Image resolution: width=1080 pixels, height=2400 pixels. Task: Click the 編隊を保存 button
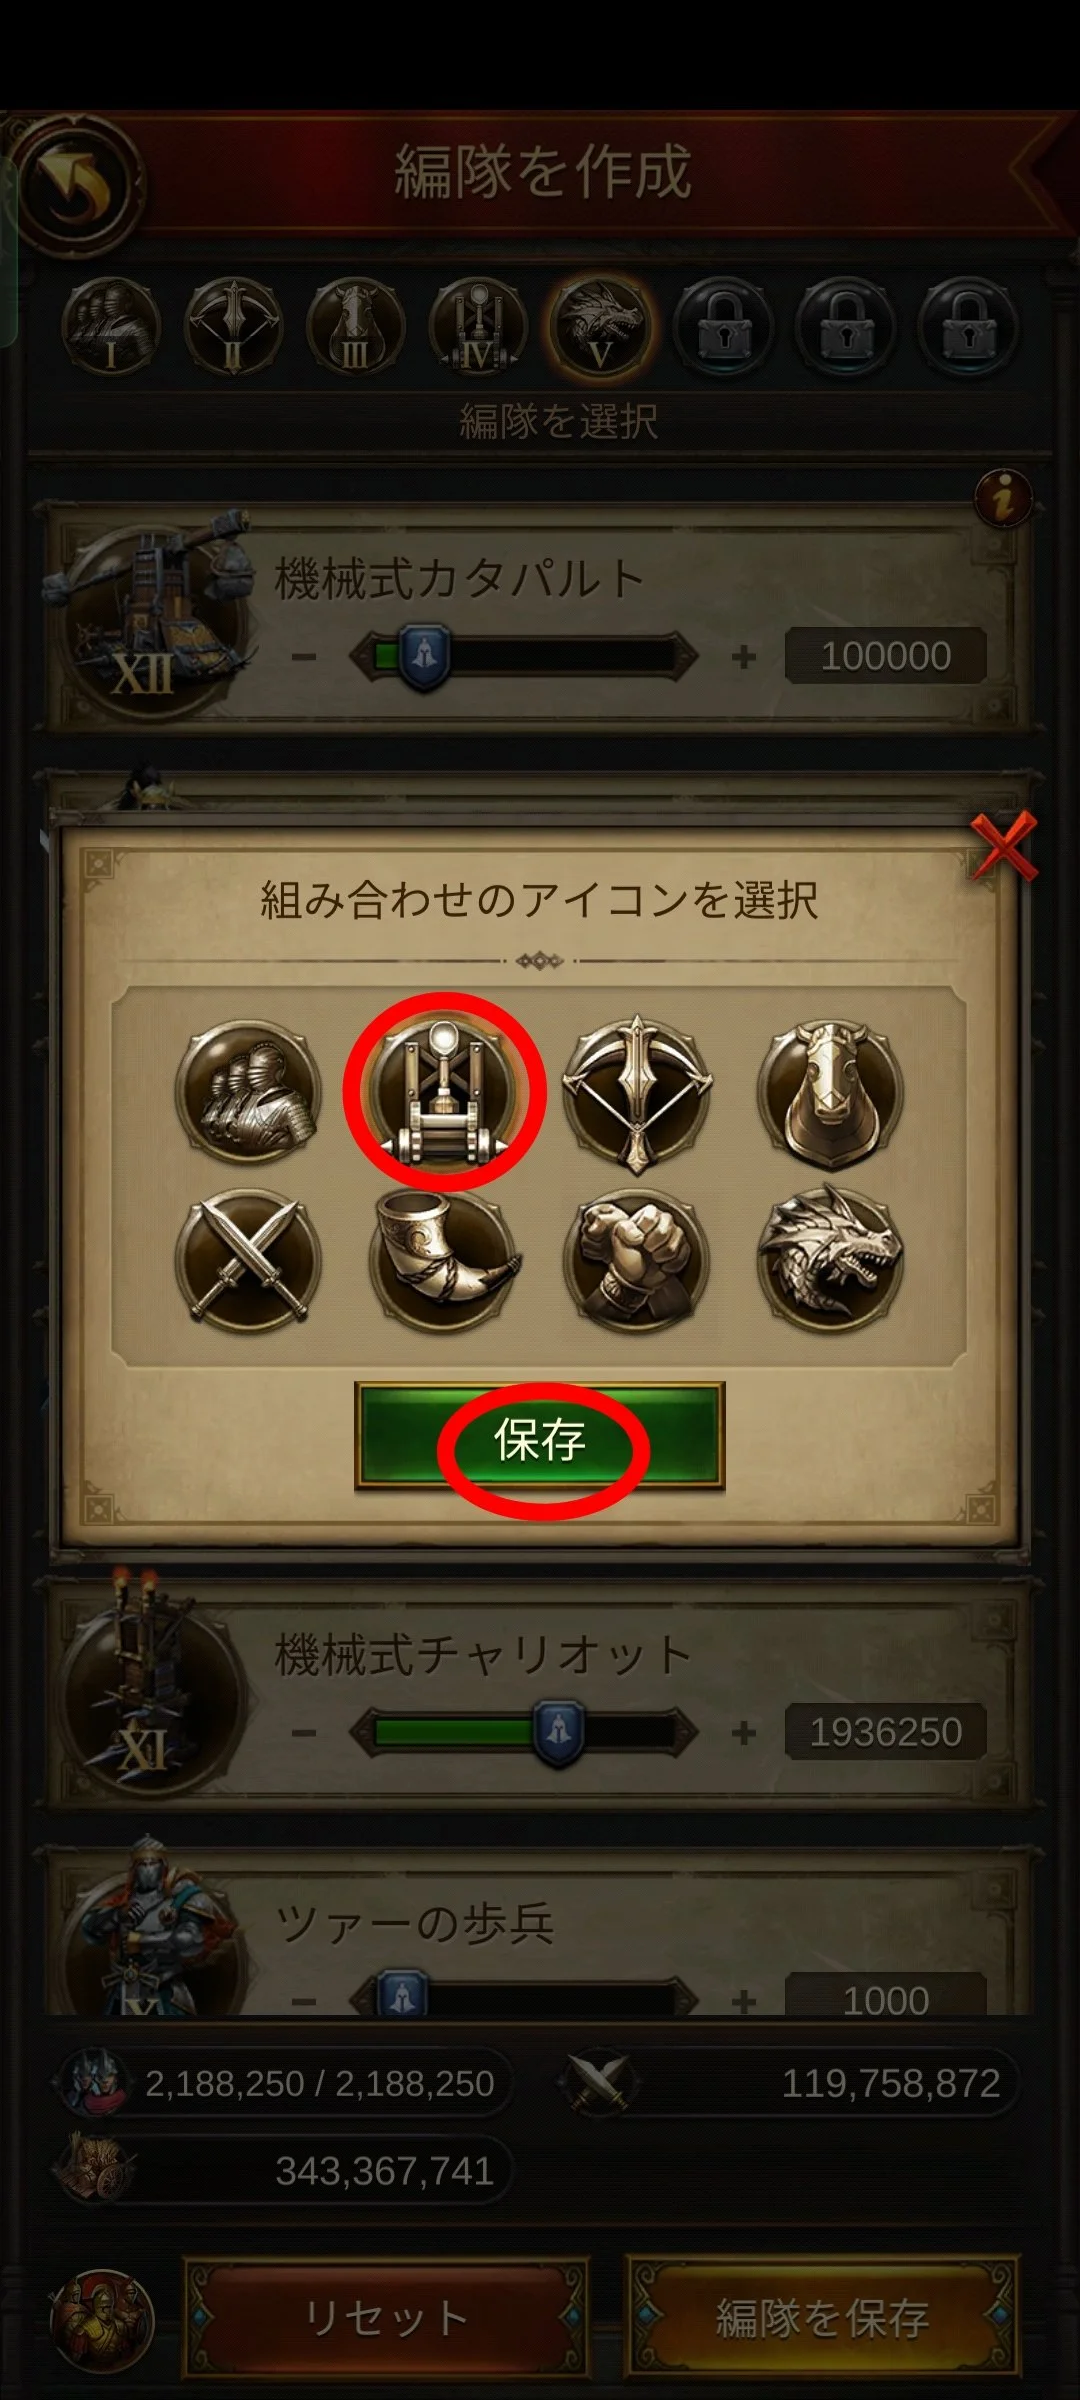[823, 2317]
